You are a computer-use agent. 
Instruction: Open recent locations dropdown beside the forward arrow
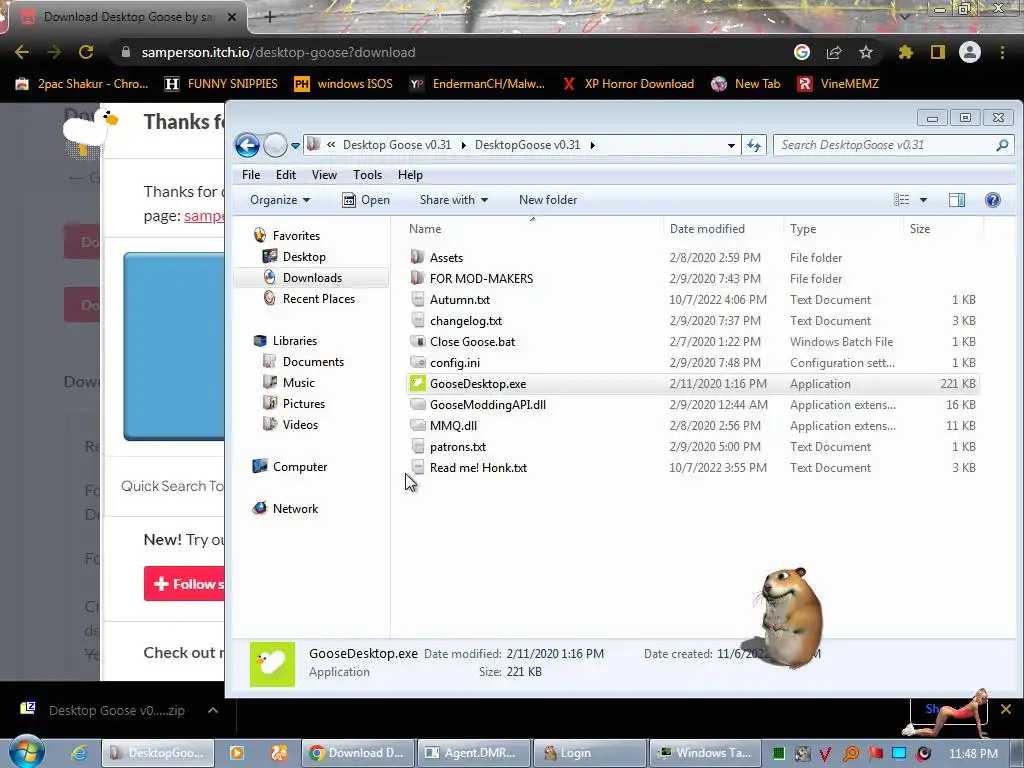pyautogui.click(x=295, y=146)
